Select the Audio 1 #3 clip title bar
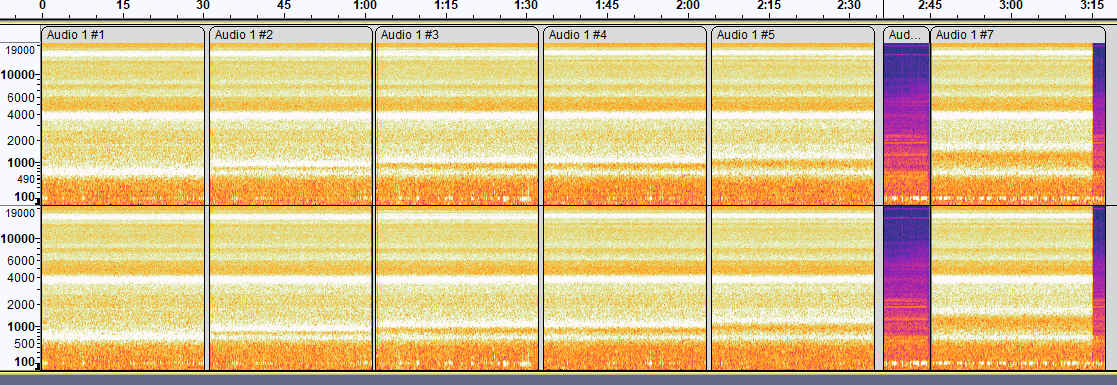The height and width of the screenshot is (385, 1117). pos(457,34)
